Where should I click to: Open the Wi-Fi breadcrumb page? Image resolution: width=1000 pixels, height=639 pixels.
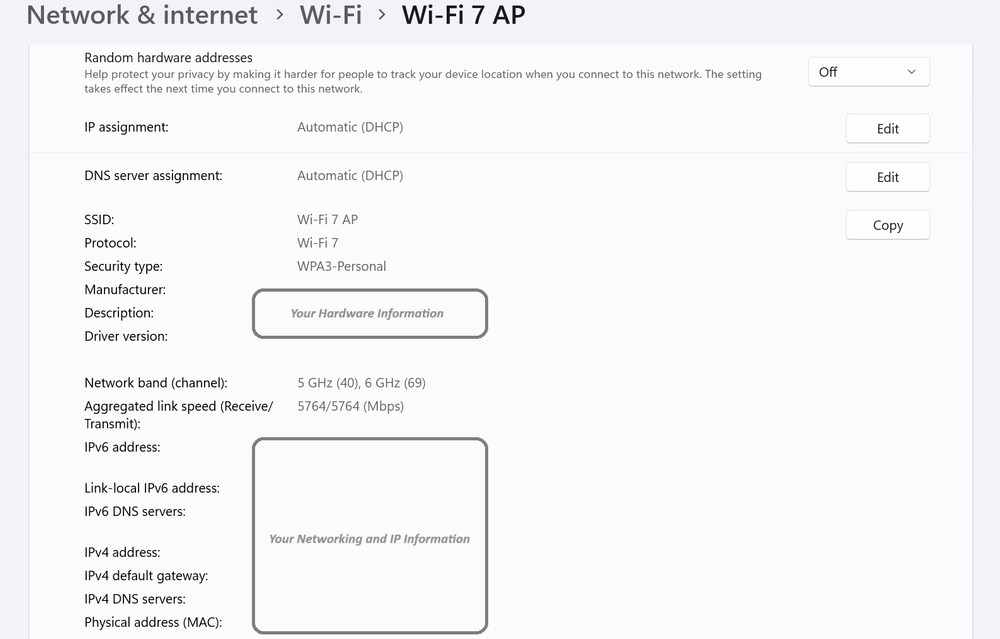coord(330,15)
